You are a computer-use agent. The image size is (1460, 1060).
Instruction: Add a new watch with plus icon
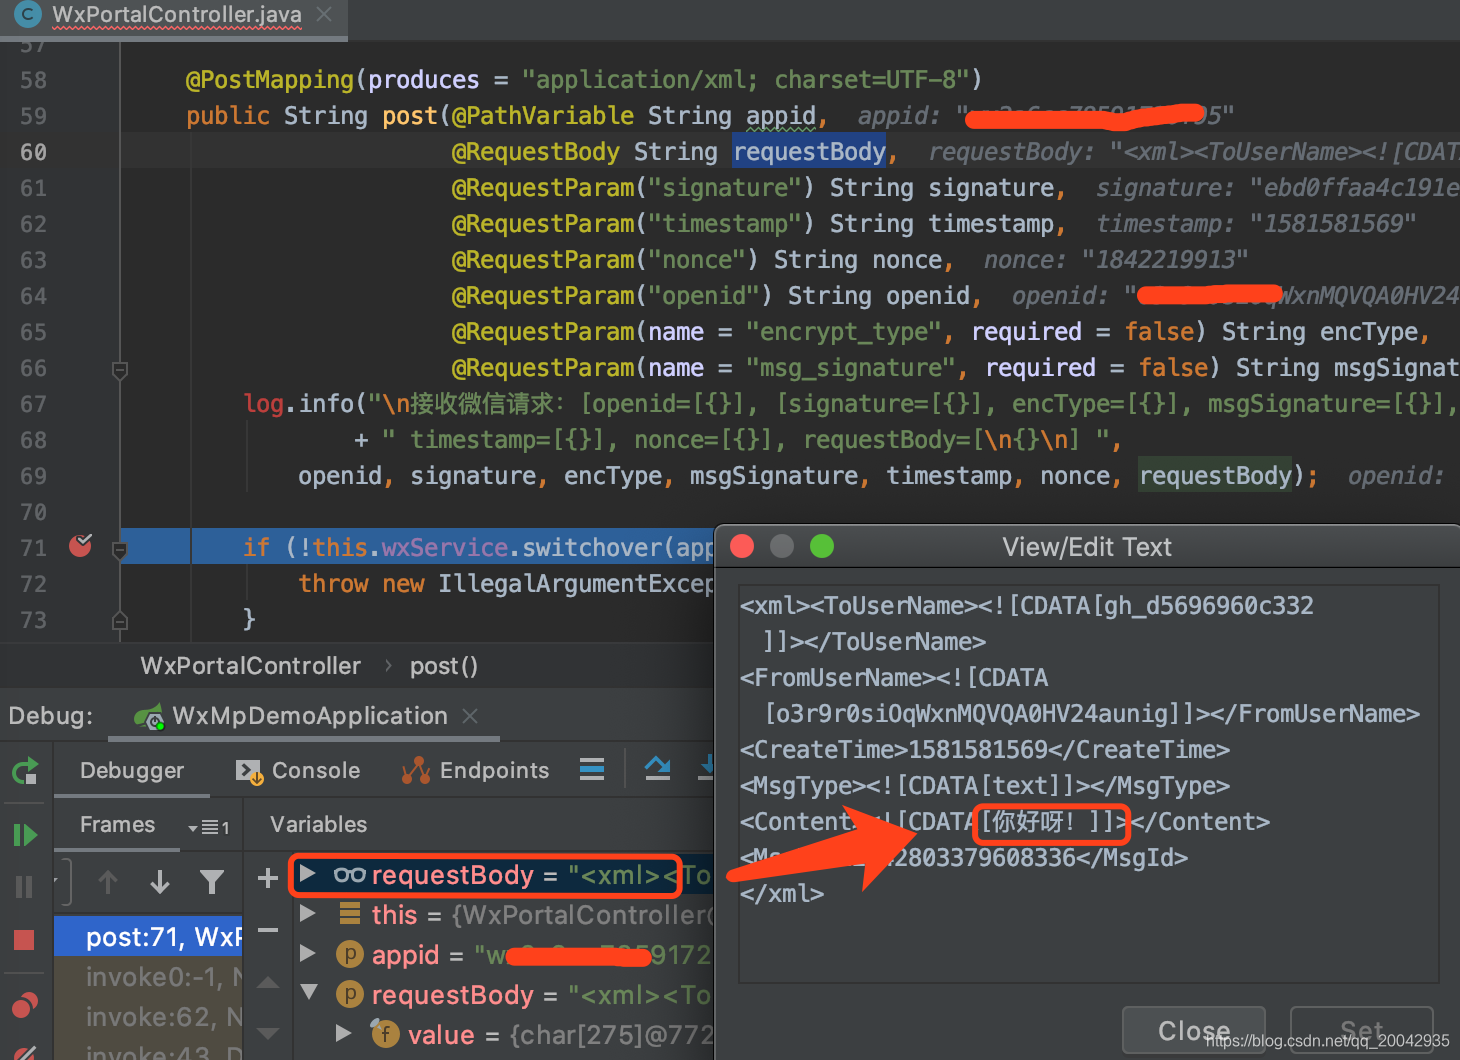pyautogui.click(x=267, y=878)
